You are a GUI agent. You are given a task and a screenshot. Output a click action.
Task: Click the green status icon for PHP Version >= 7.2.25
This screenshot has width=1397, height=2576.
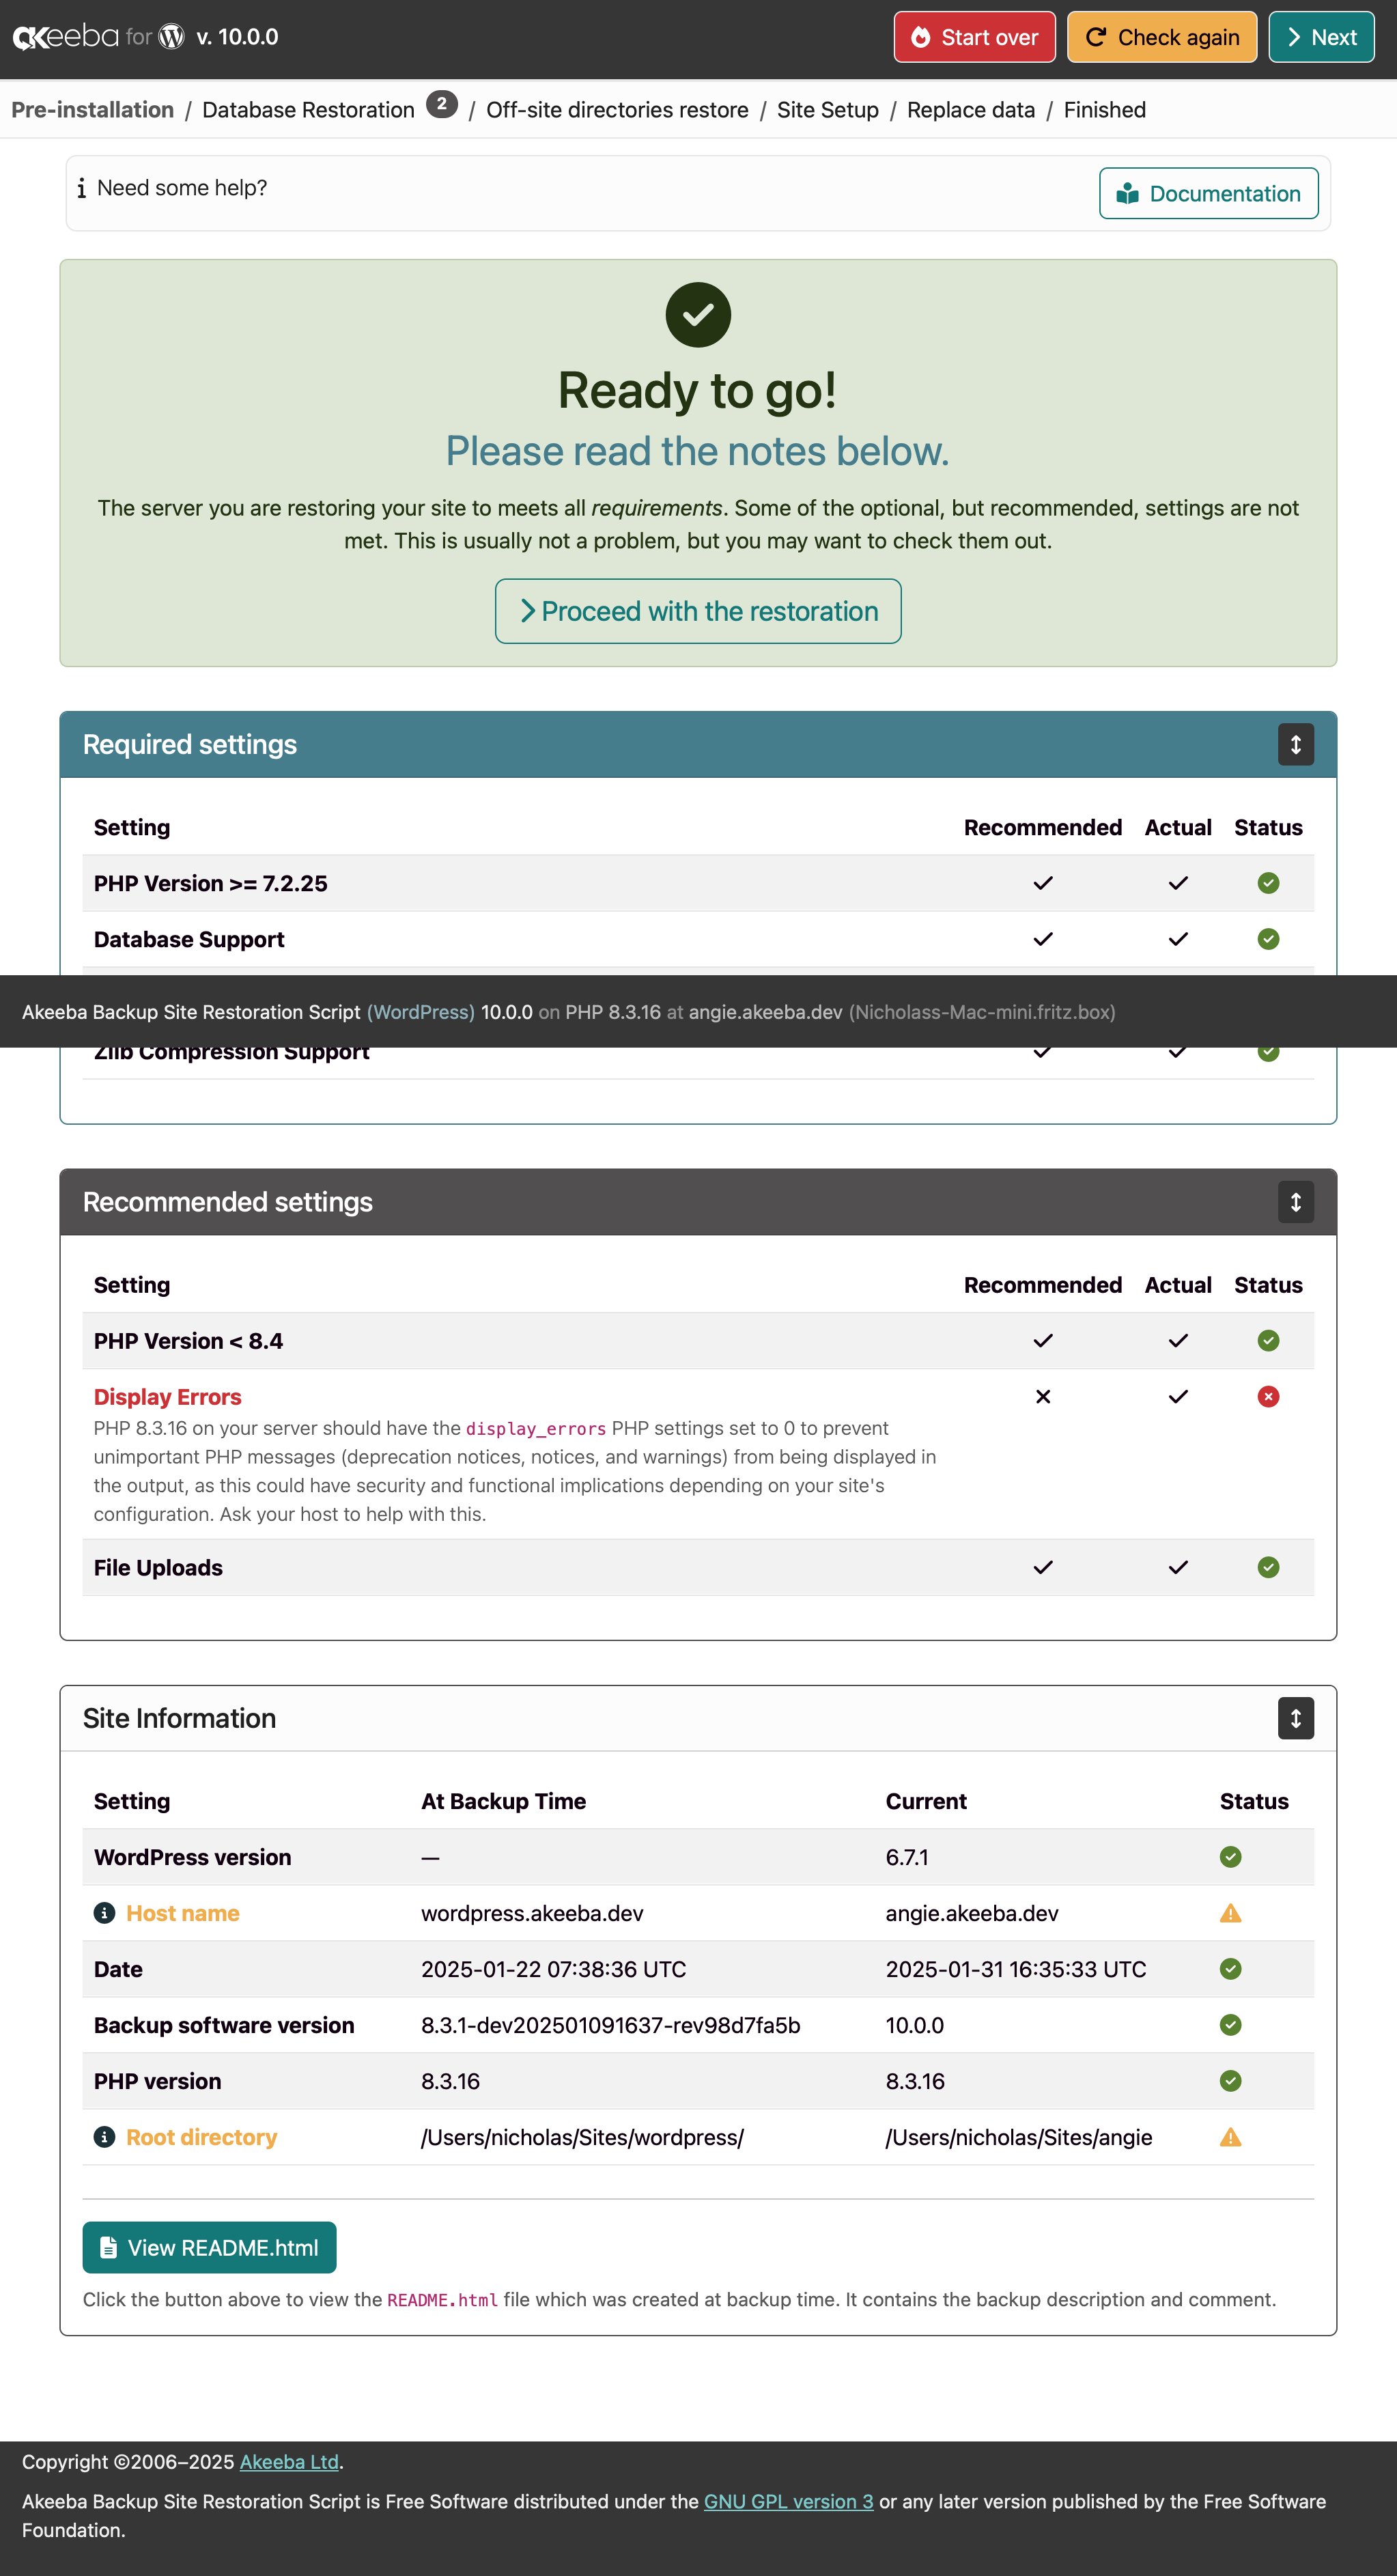(1268, 883)
